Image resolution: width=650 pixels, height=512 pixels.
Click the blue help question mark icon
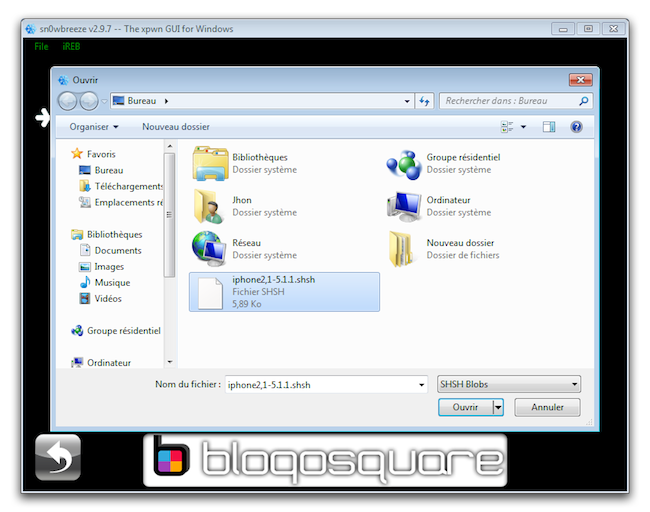click(576, 126)
